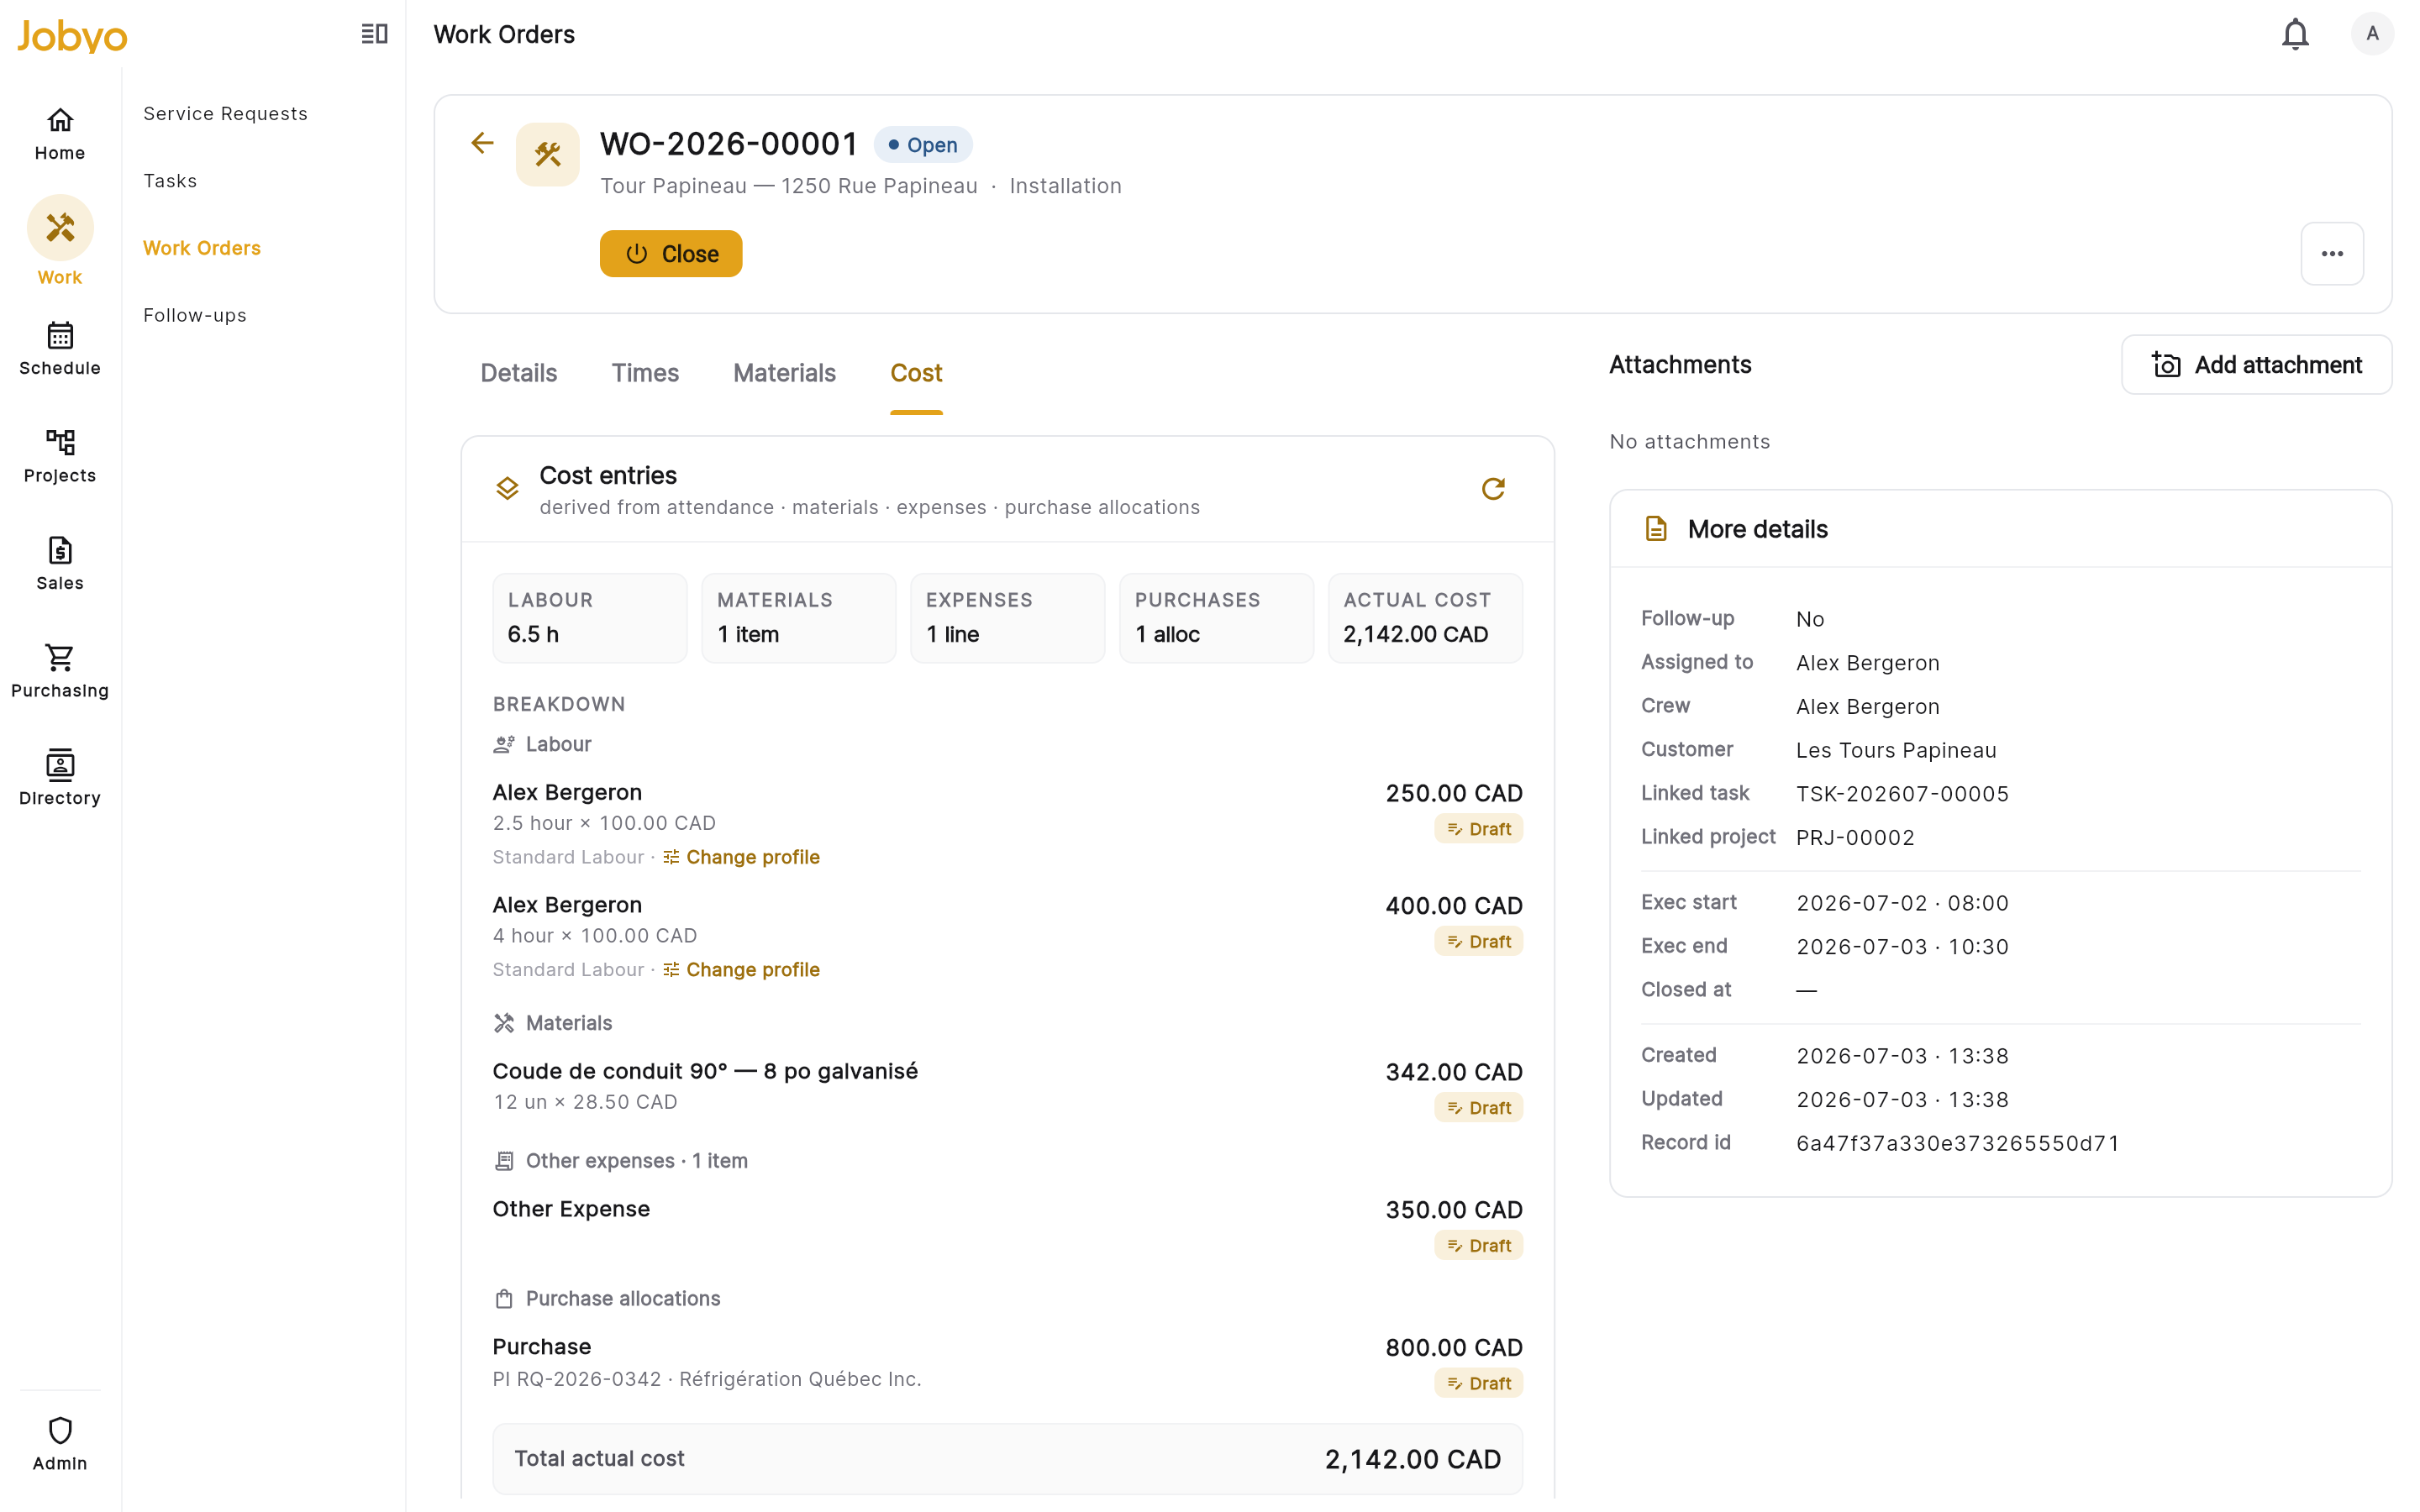Image resolution: width=2420 pixels, height=1512 pixels.
Task: Click the Materials 1 item summary card
Action: coord(799,618)
